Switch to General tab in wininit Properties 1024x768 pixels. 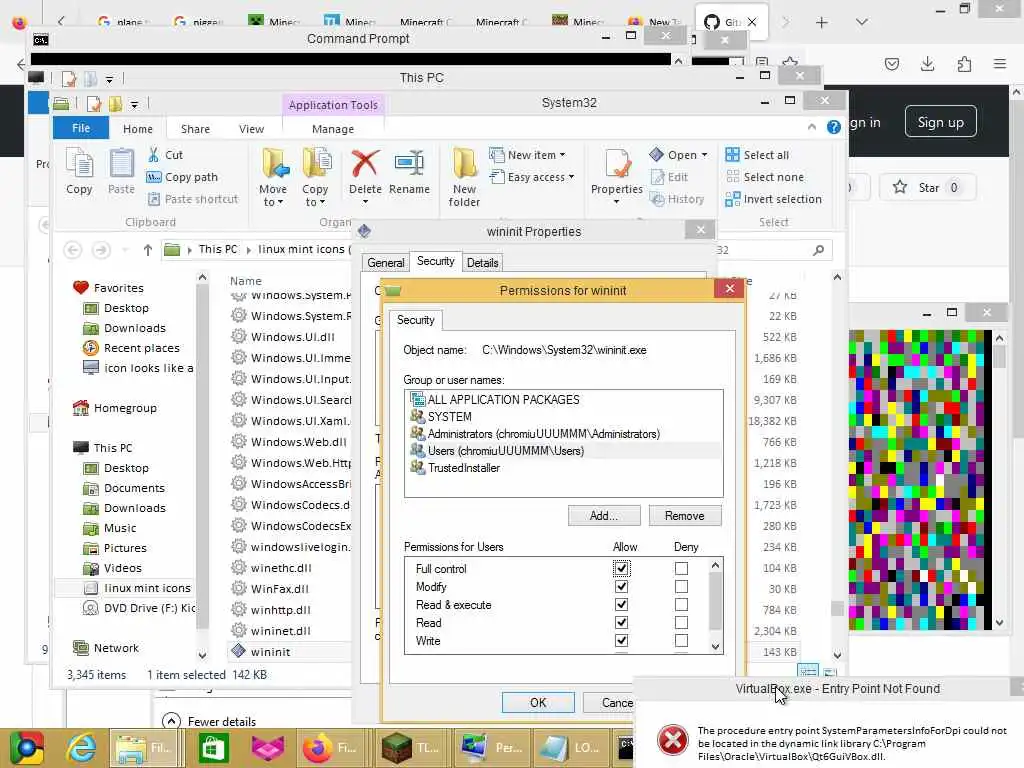pyautogui.click(x=385, y=263)
